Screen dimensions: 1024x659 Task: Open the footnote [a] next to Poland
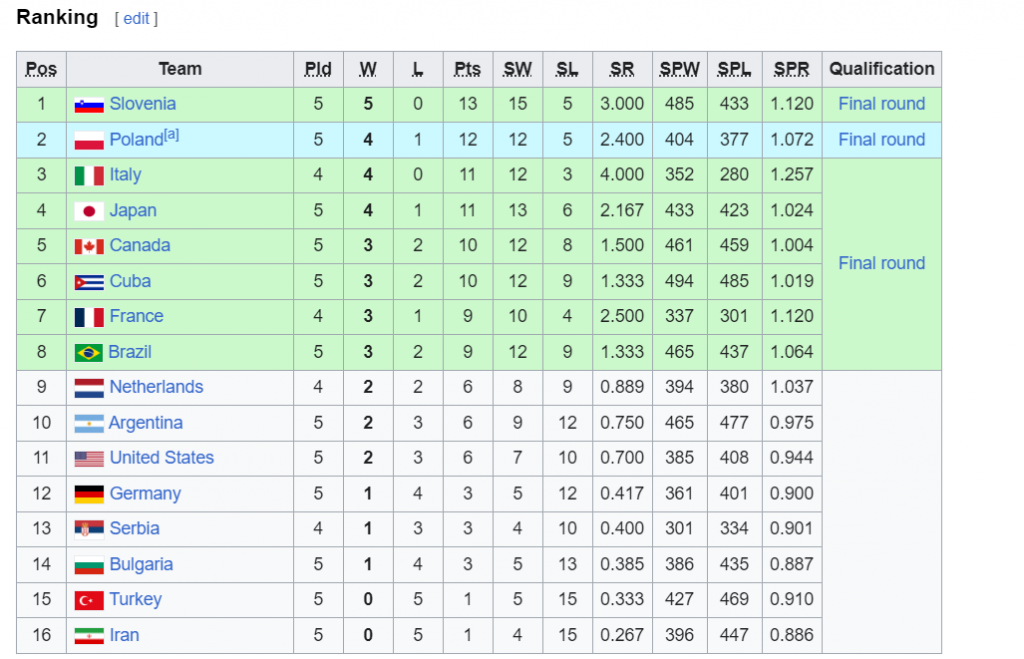click(171, 135)
